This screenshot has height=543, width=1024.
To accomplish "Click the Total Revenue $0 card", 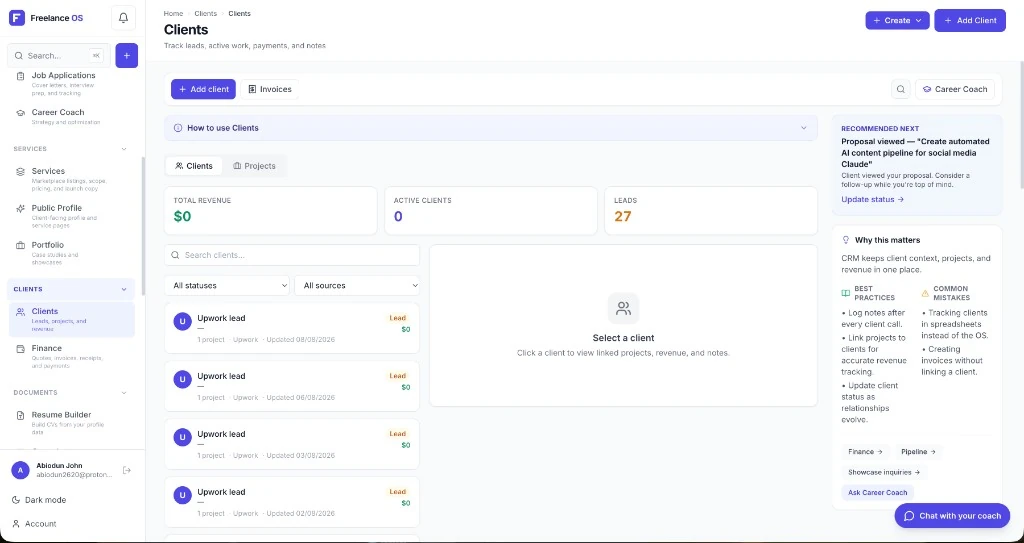I will pos(270,210).
